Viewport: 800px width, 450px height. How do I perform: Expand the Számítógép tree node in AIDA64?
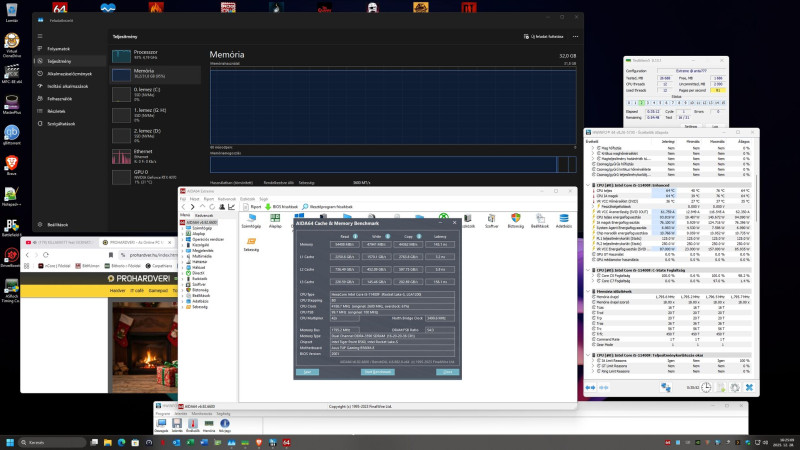(181, 226)
